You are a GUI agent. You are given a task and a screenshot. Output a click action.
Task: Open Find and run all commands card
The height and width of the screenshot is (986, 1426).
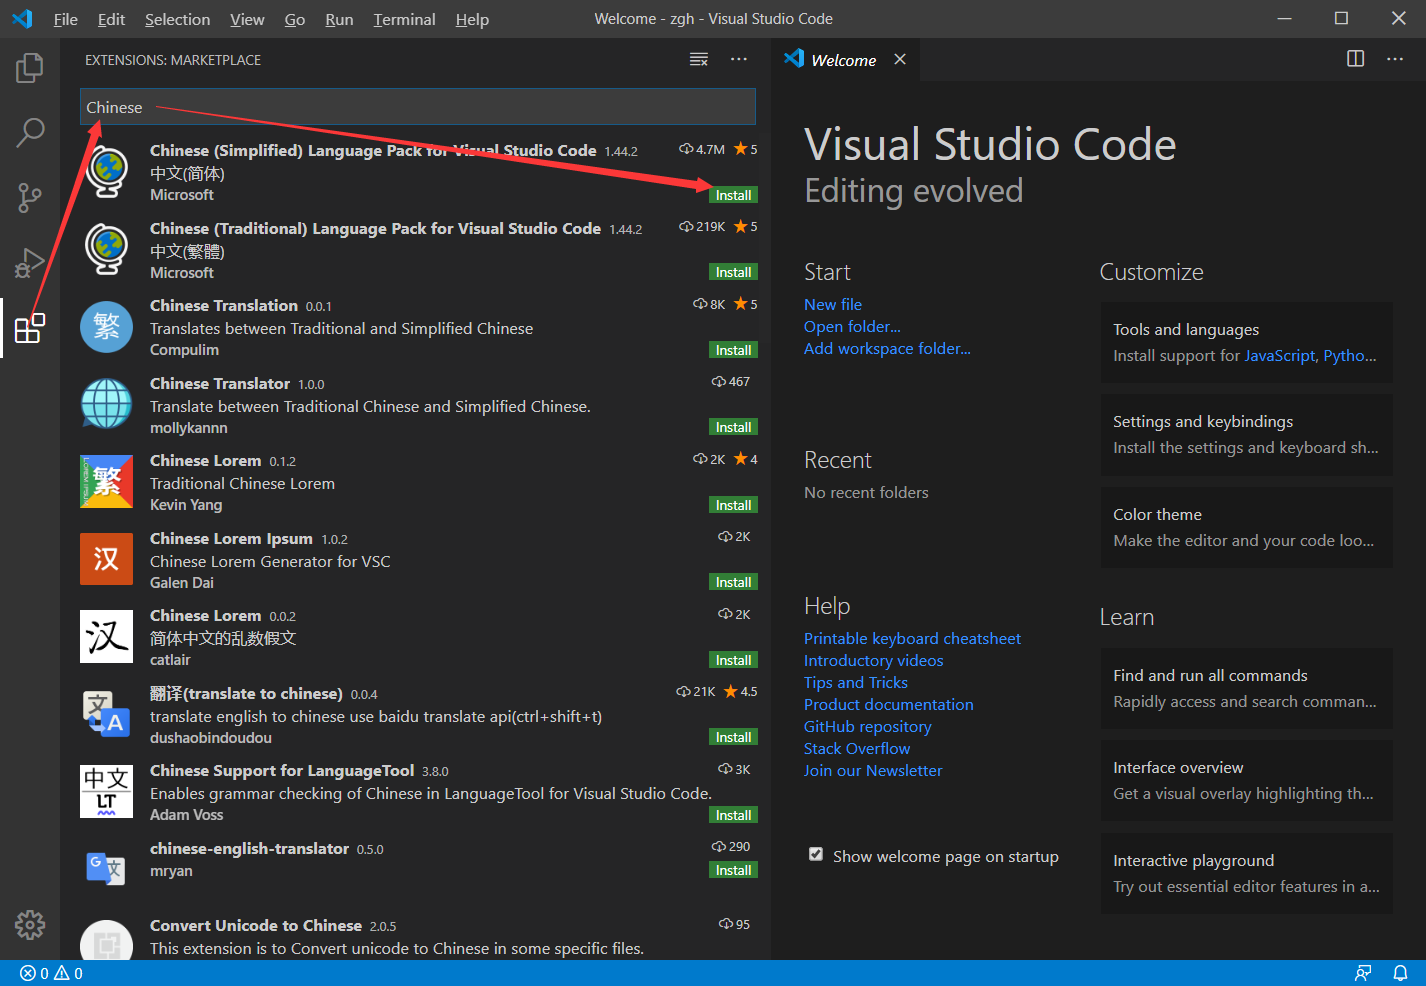point(1246,688)
